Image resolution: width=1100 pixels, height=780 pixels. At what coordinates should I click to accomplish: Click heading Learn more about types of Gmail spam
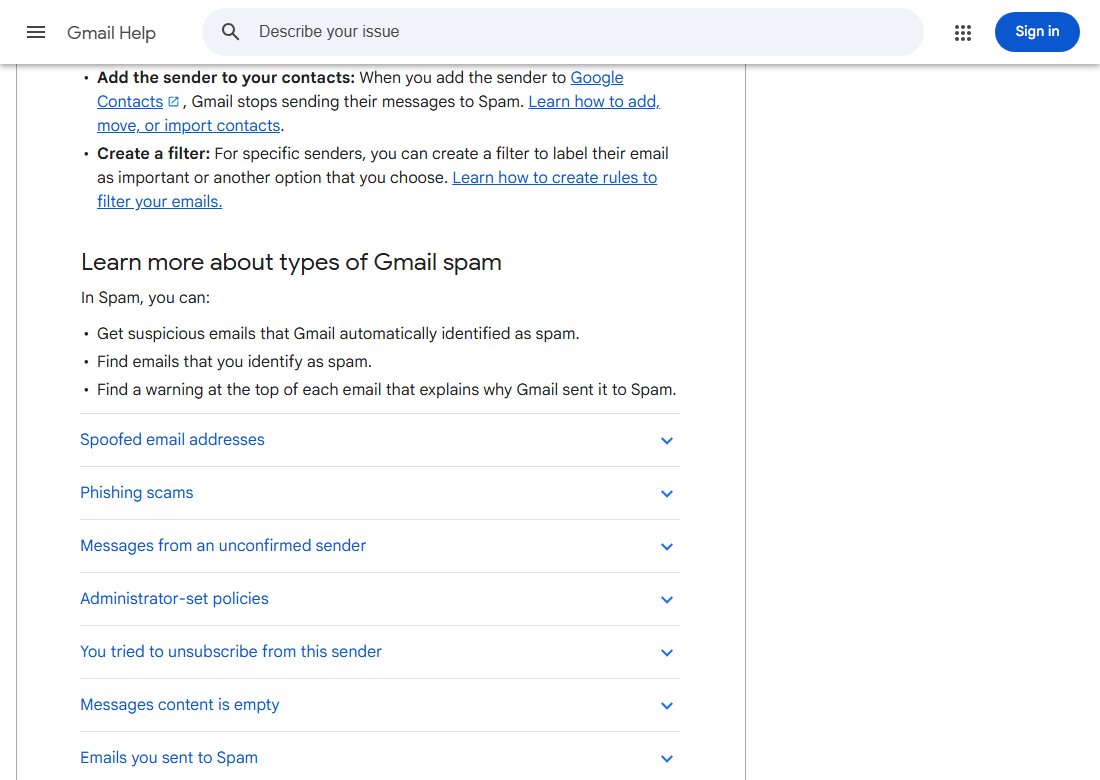coord(291,262)
